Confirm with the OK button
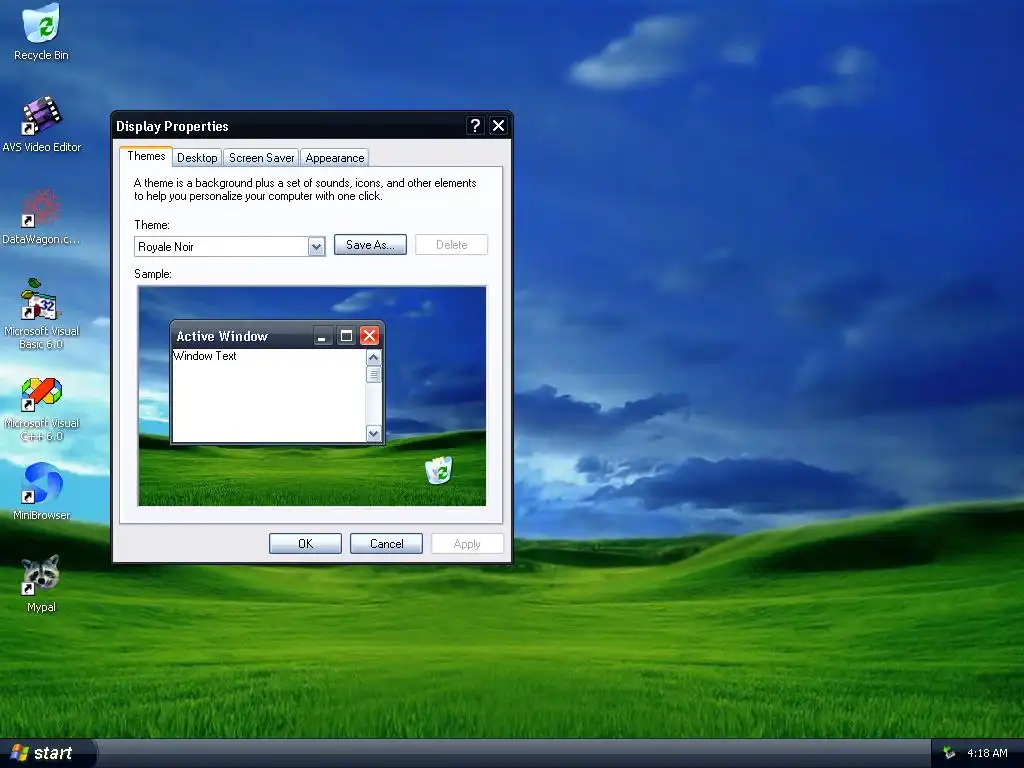 pos(305,543)
